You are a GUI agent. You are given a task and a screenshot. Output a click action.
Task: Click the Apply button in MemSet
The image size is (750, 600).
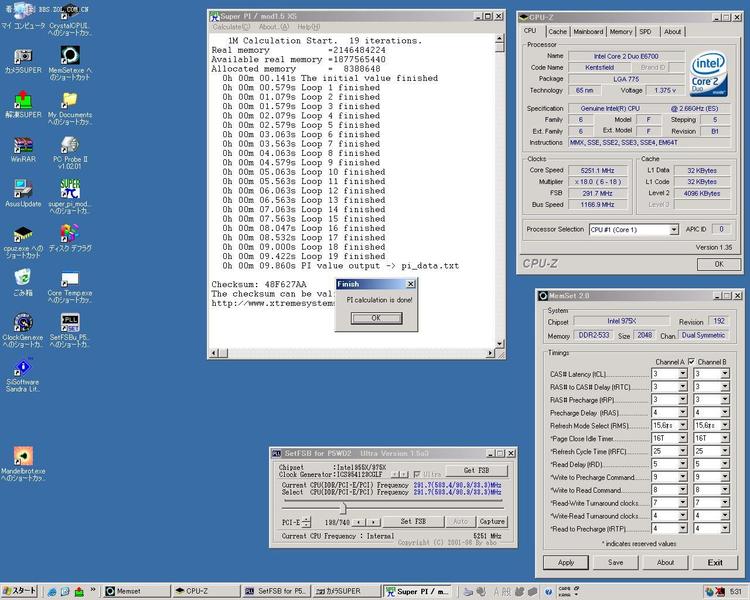(566, 563)
